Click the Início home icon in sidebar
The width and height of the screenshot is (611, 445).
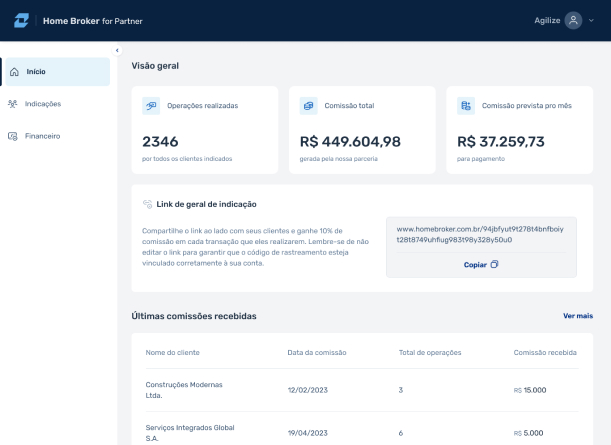click(x=13, y=72)
